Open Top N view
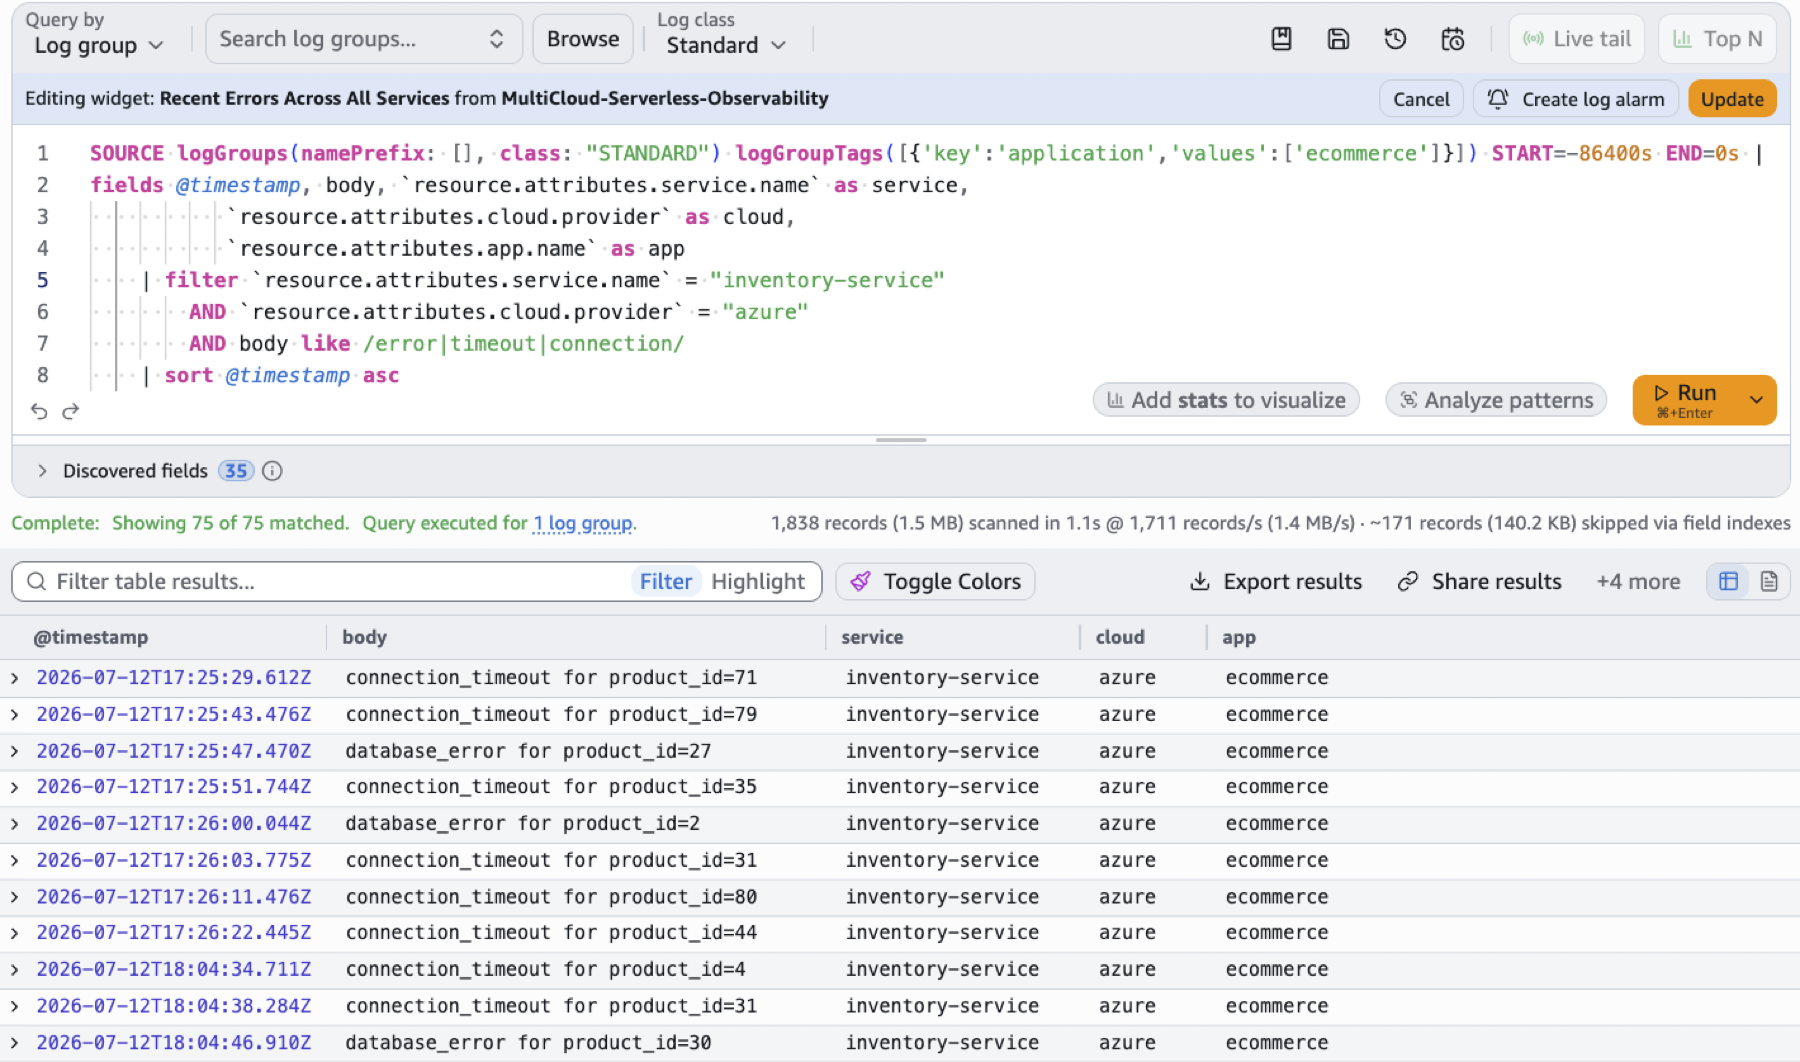Viewport: 1800px width, 1062px height. 1717,39
